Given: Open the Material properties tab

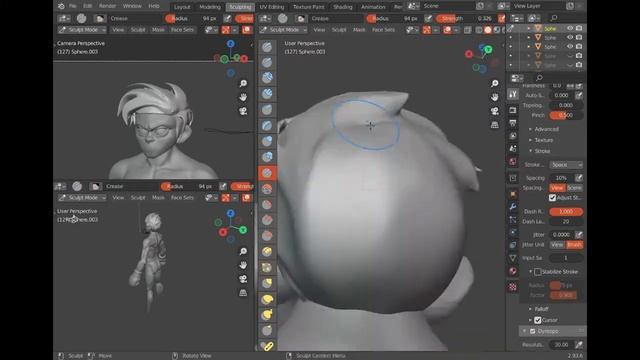Looking at the screenshot, I should tap(513, 271).
